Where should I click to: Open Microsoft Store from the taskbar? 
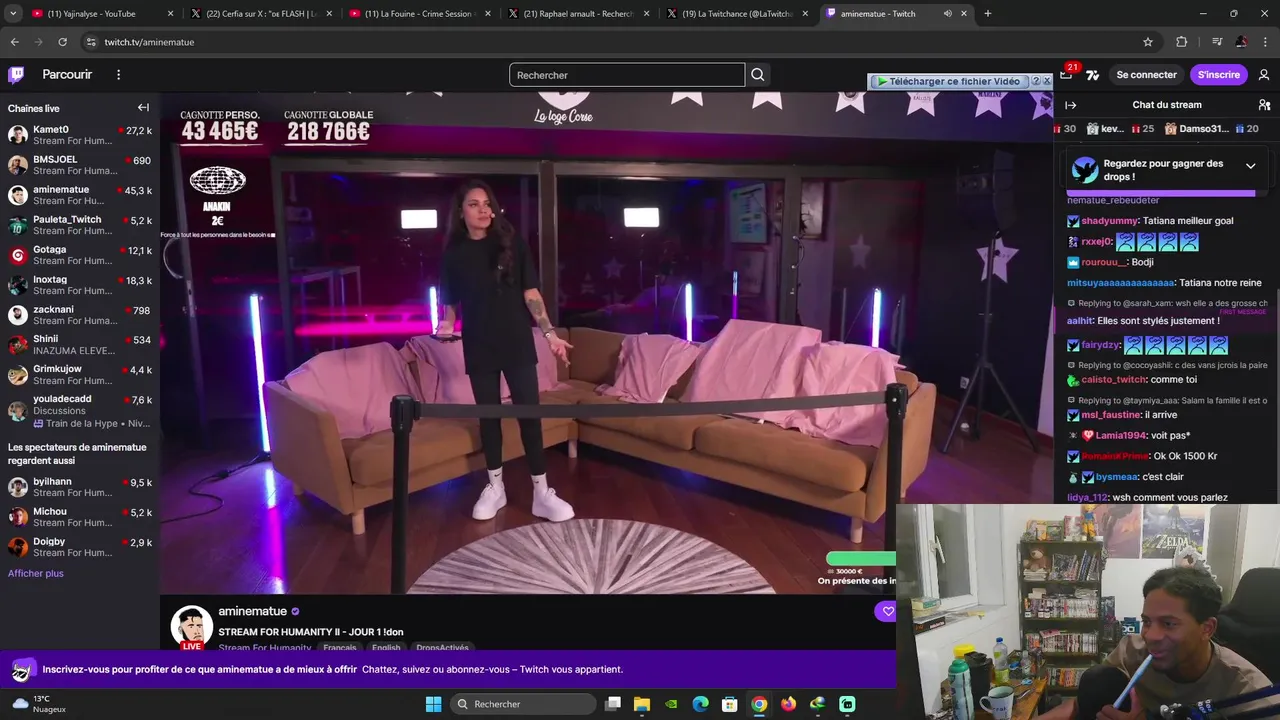click(730, 704)
